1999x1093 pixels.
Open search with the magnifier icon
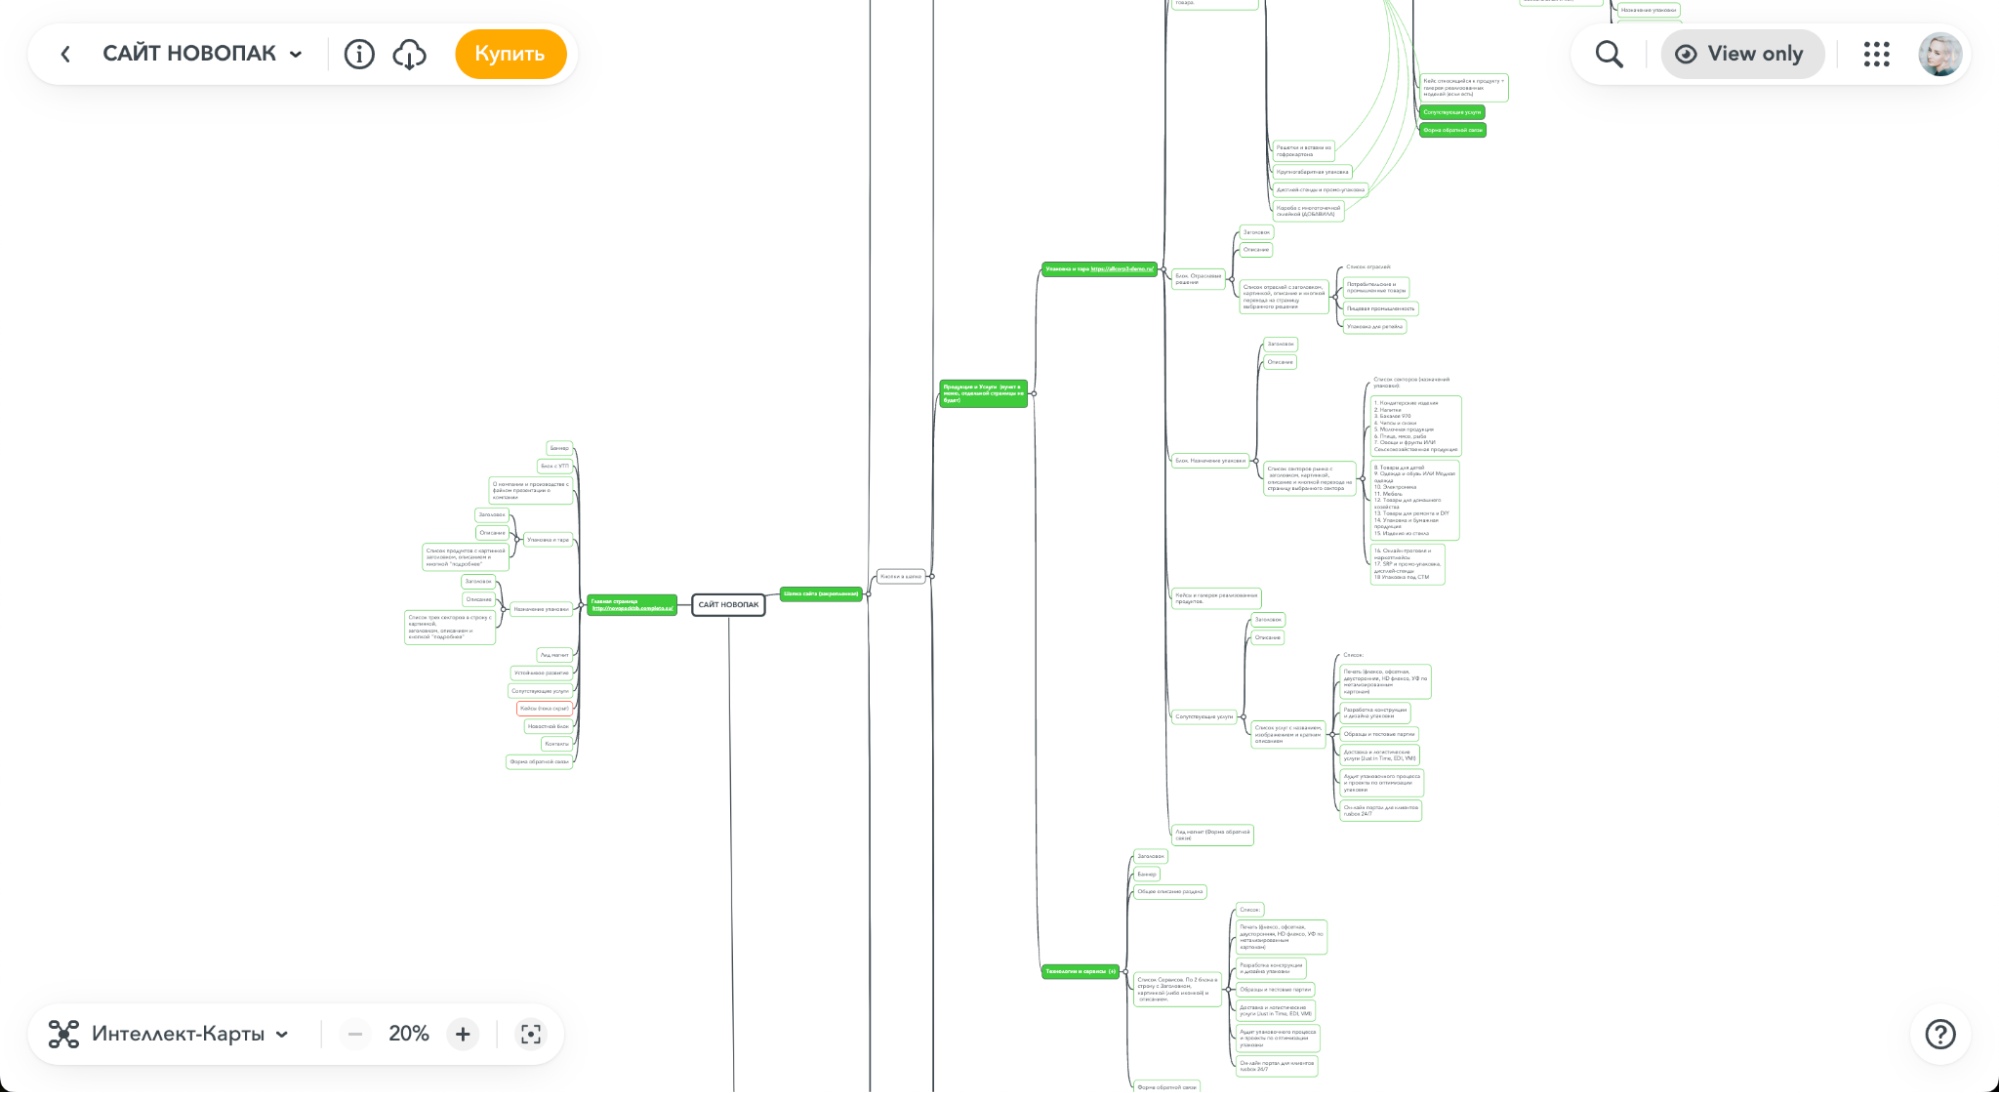click(1609, 54)
